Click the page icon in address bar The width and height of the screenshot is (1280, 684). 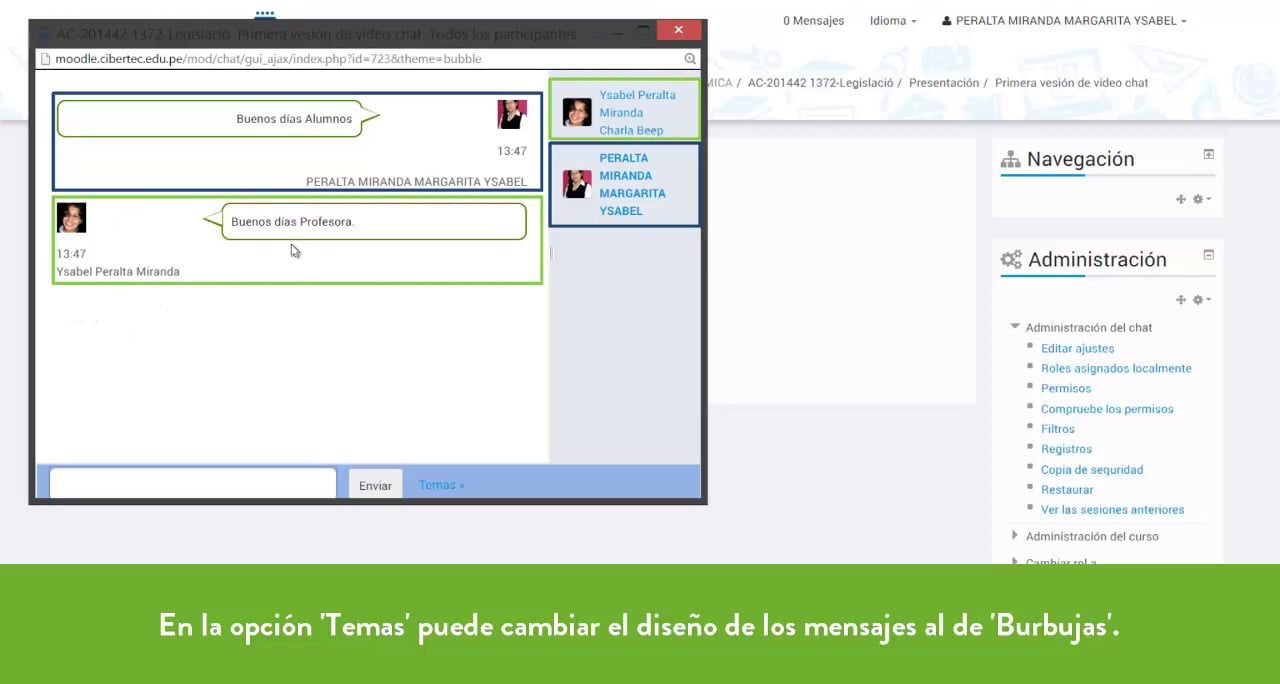[46, 59]
